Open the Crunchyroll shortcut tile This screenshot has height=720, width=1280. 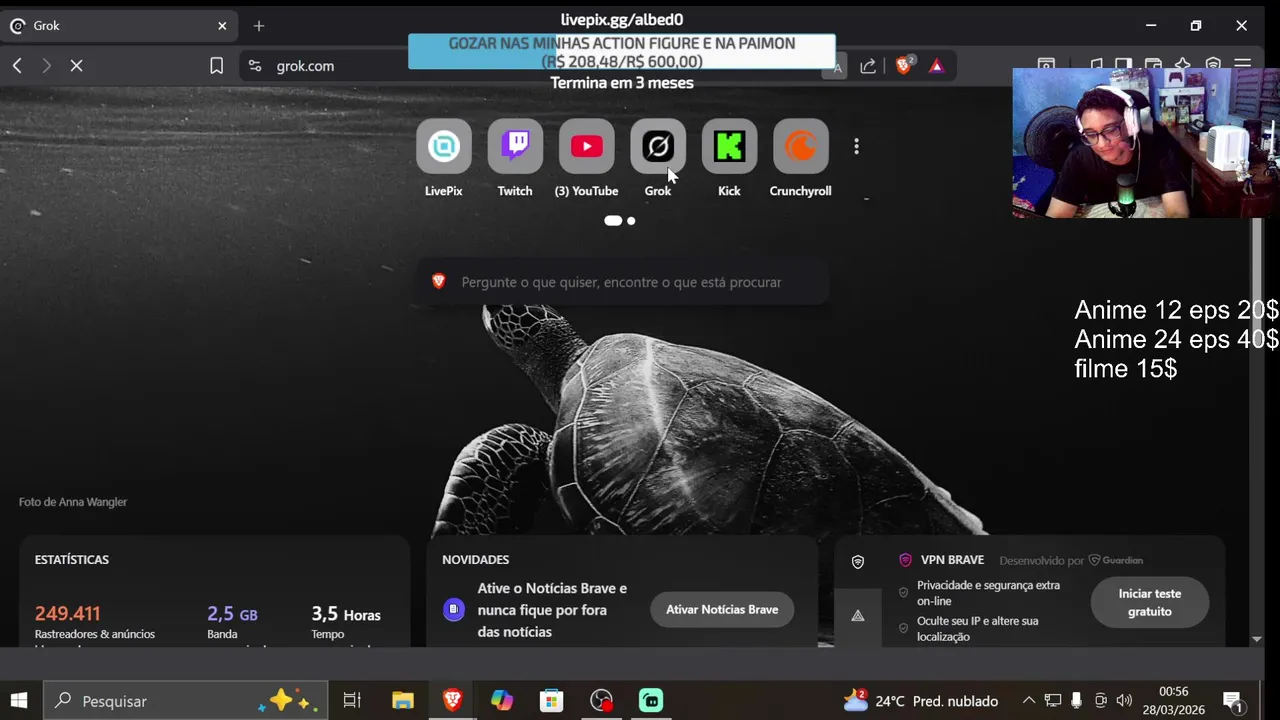click(800, 147)
